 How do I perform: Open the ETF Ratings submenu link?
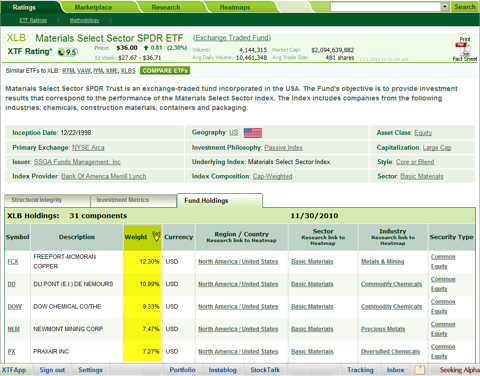click(x=33, y=20)
